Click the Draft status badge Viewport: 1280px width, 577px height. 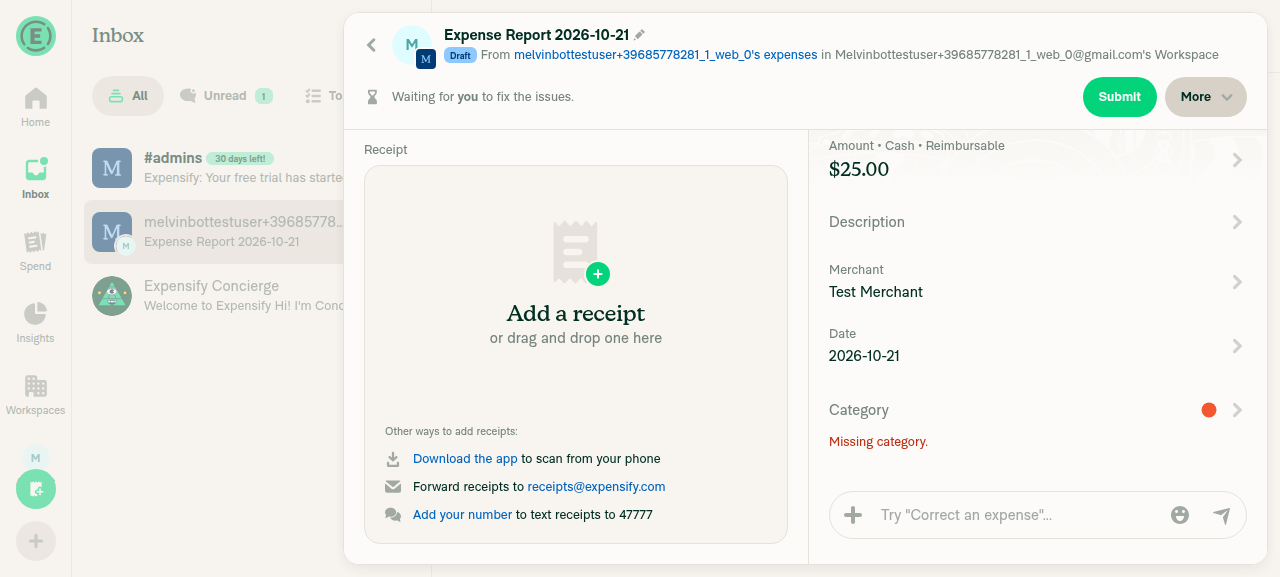click(x=460, y=56)
